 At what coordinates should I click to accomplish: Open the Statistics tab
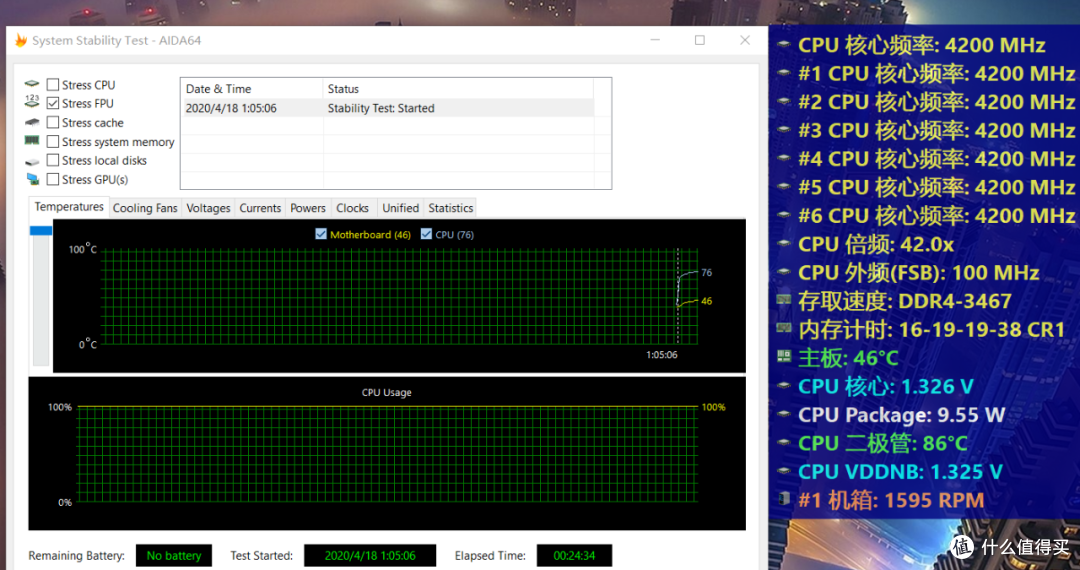point(450,208)
